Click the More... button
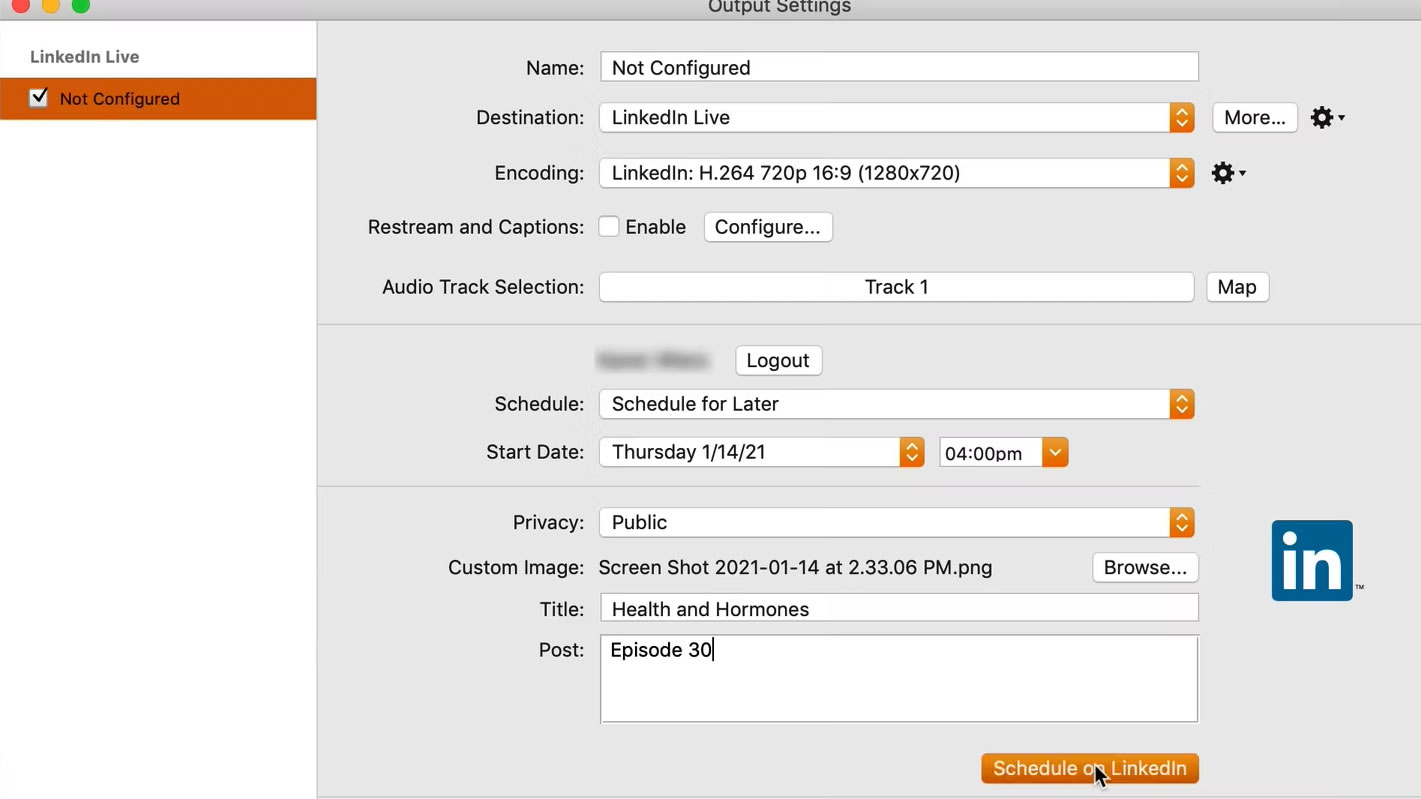Viewport: 1421px width, 799px height. tap(1255, 118)
